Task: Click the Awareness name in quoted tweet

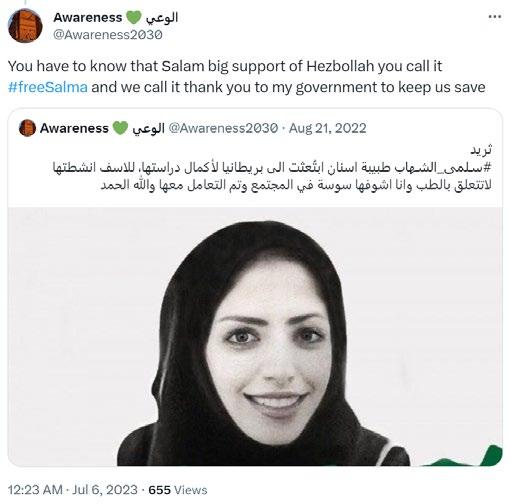Action: pos(74,128)
